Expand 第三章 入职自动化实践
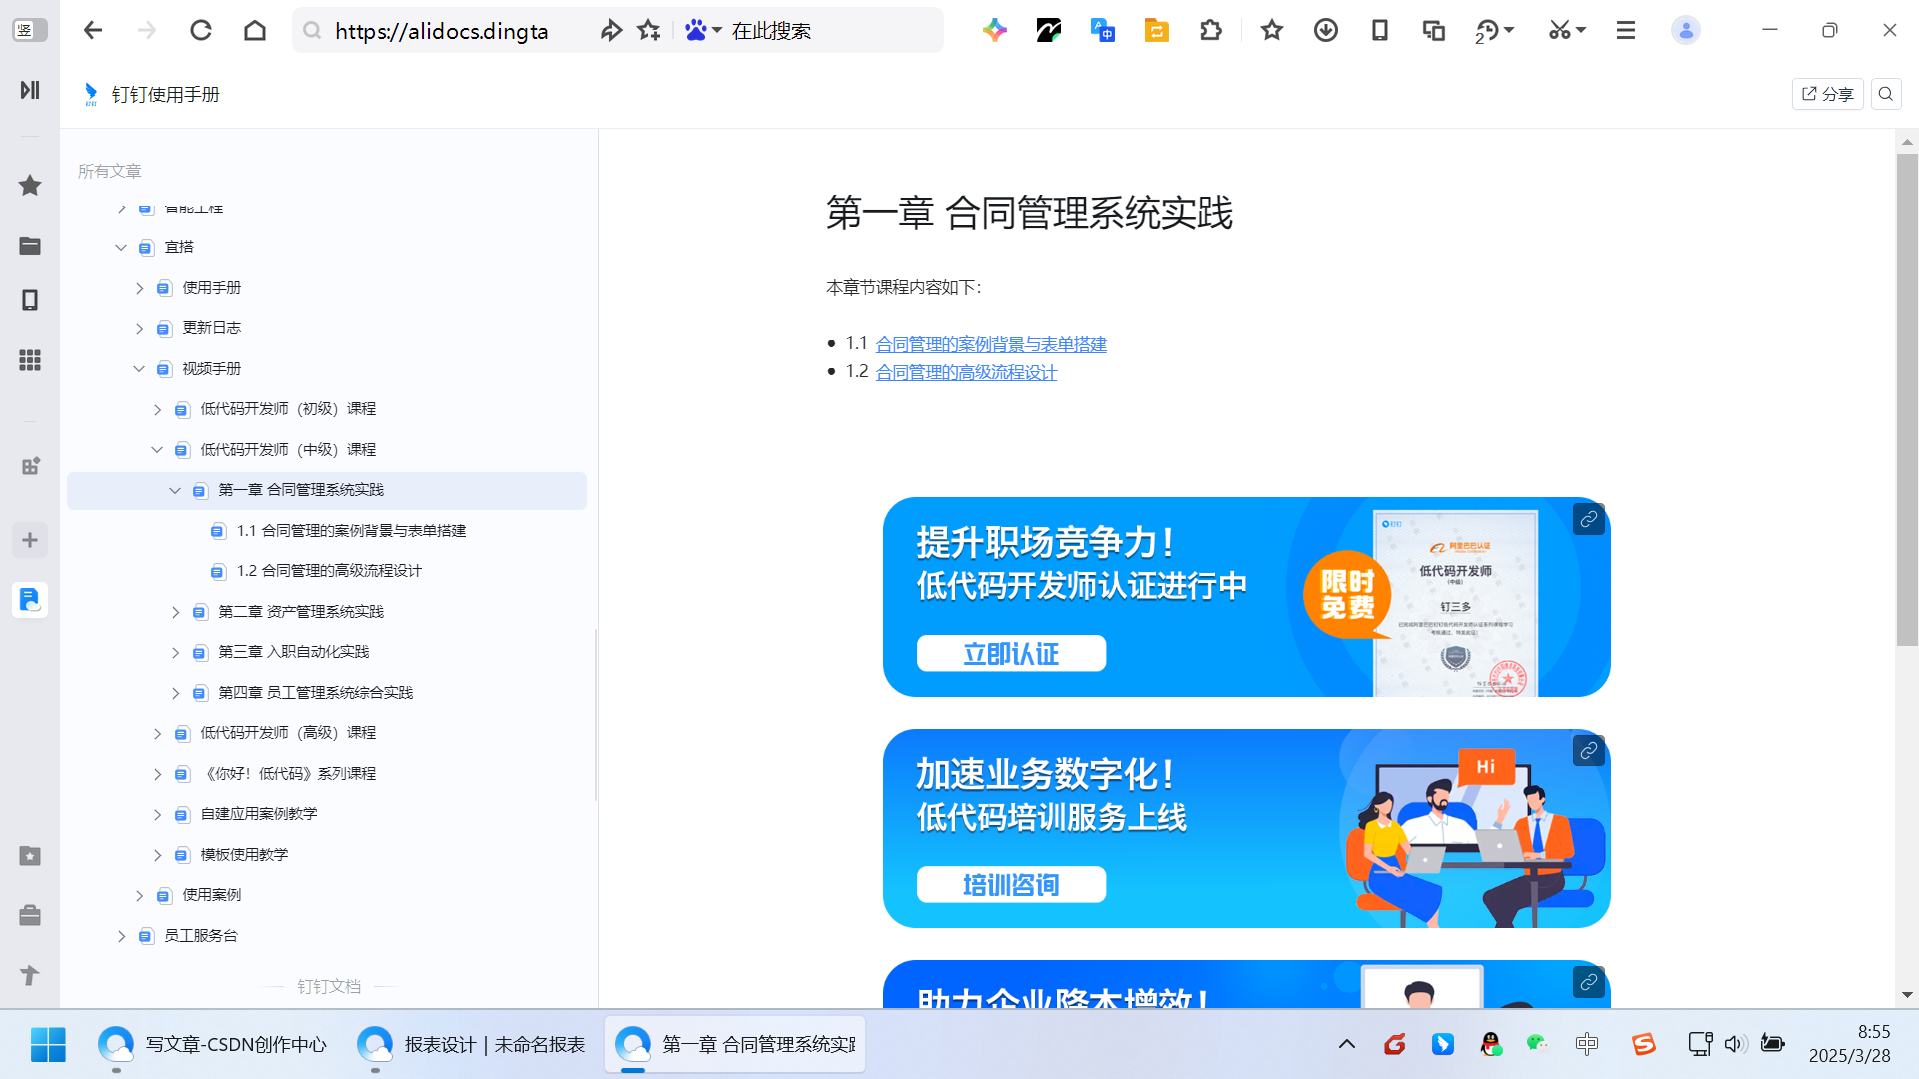The height and width of the screenshot is (1079, 1919). click(x=175, y=652)
